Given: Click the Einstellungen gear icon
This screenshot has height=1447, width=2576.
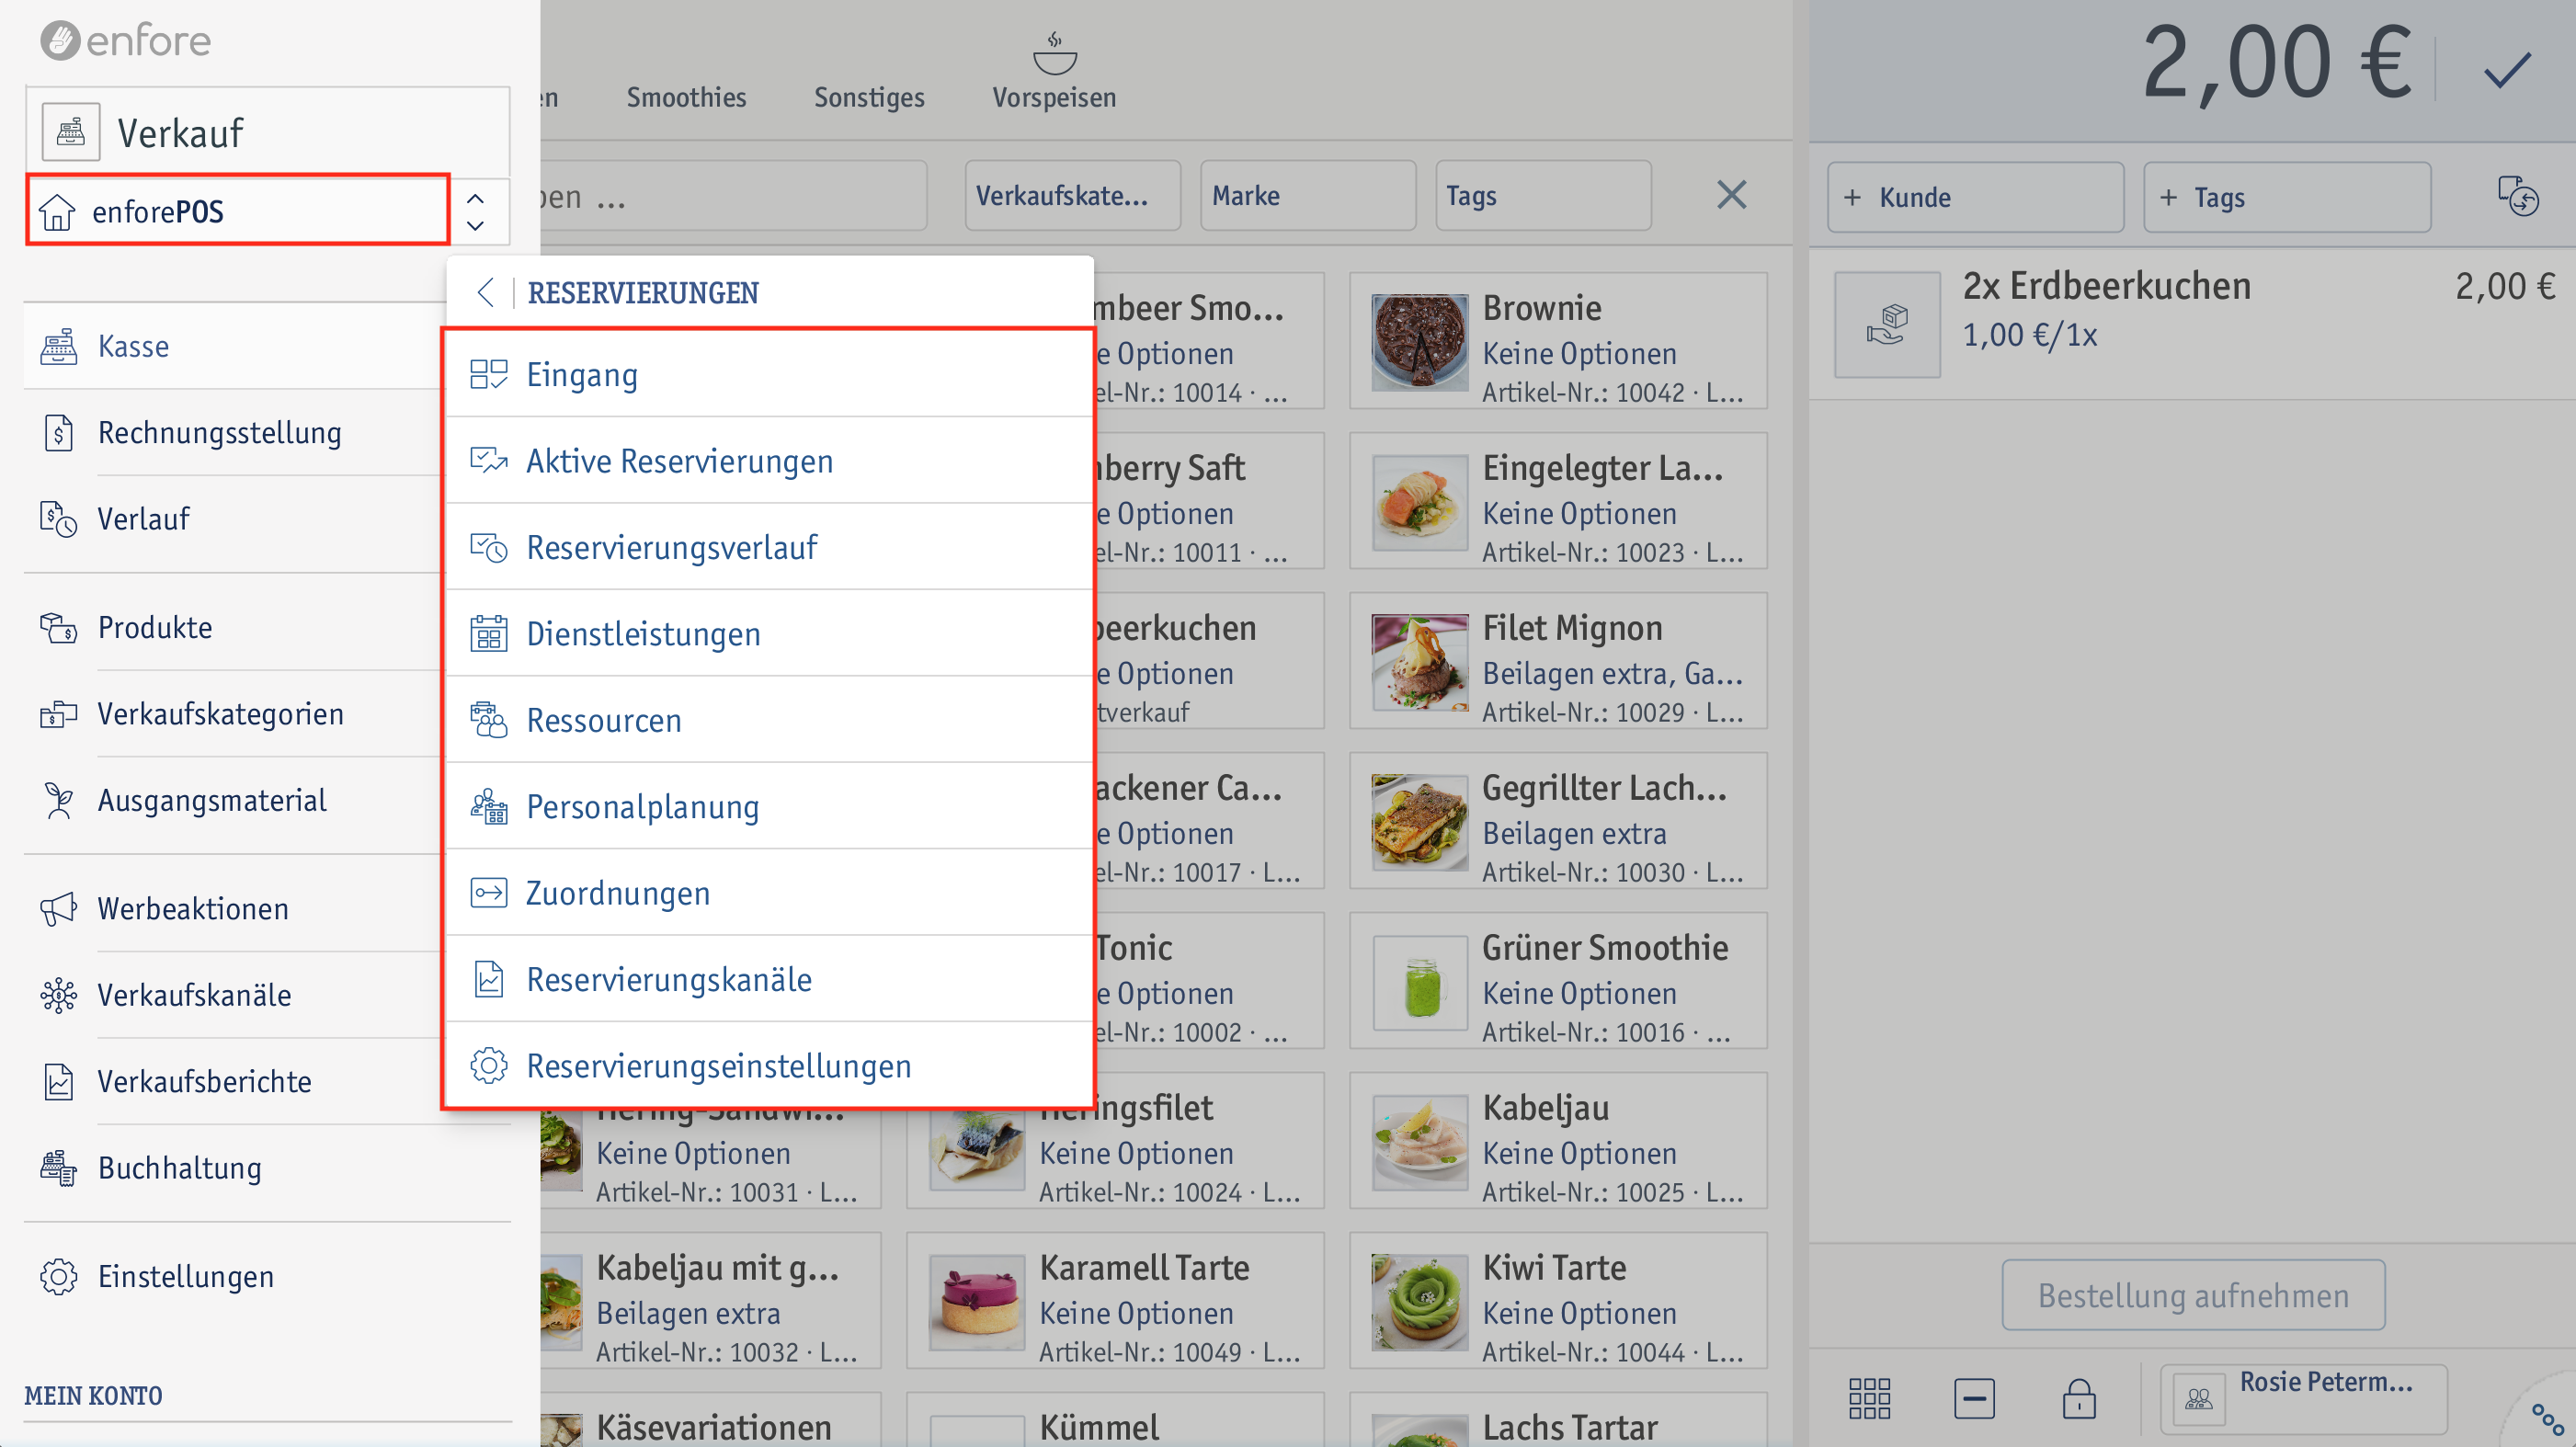Looking at the screenshot, I should click(x=59, y=1276).
